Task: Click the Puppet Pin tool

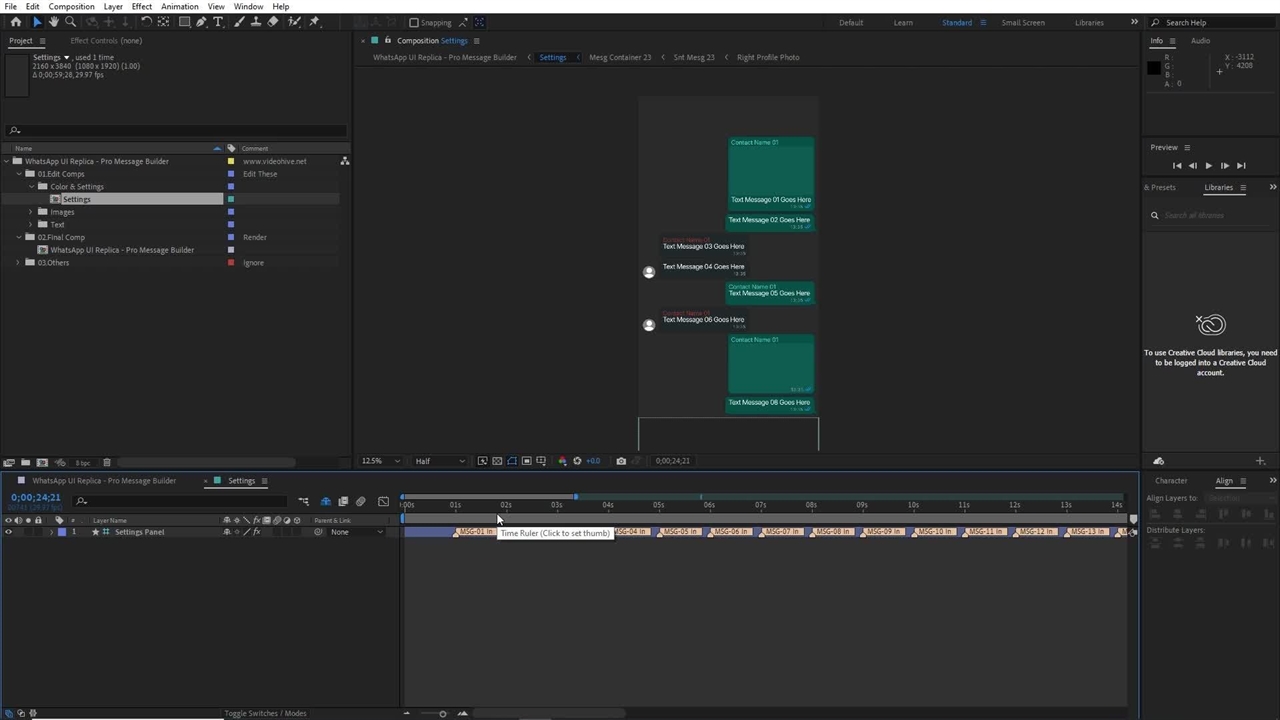Action: (x=314, y=22)
